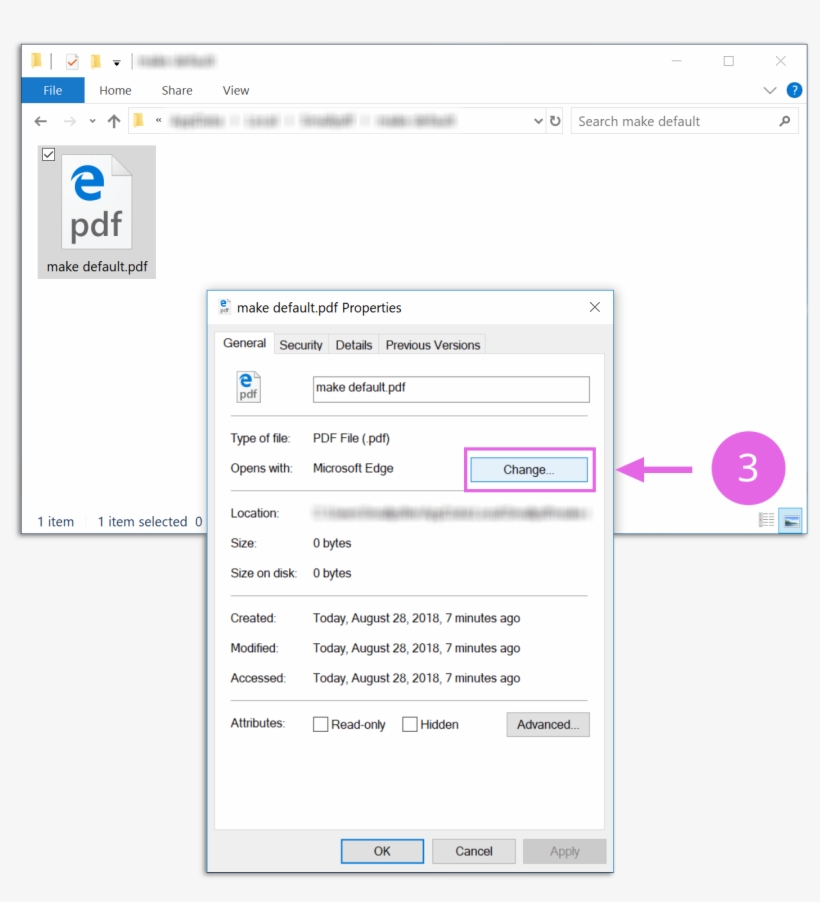Refresh the current folder view
Image resolution: width=820 pixels, height=902 pixels.
[x=555, y=121]
